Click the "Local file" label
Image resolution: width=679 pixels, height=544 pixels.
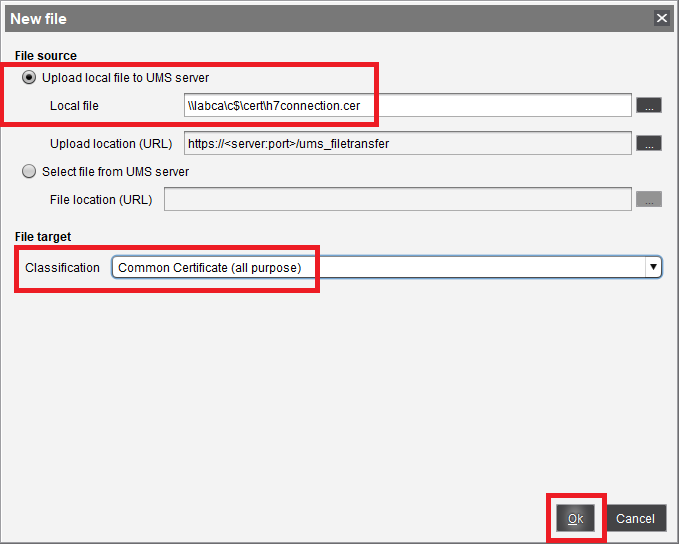[x=74, y=105]
